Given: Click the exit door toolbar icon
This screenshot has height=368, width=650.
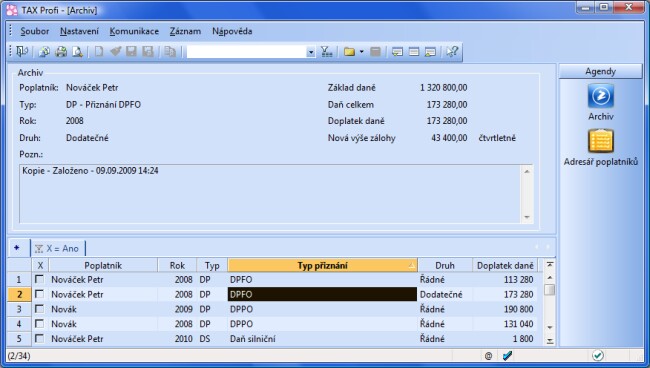Looking at the screenshot, I should (x=22, y=52).
